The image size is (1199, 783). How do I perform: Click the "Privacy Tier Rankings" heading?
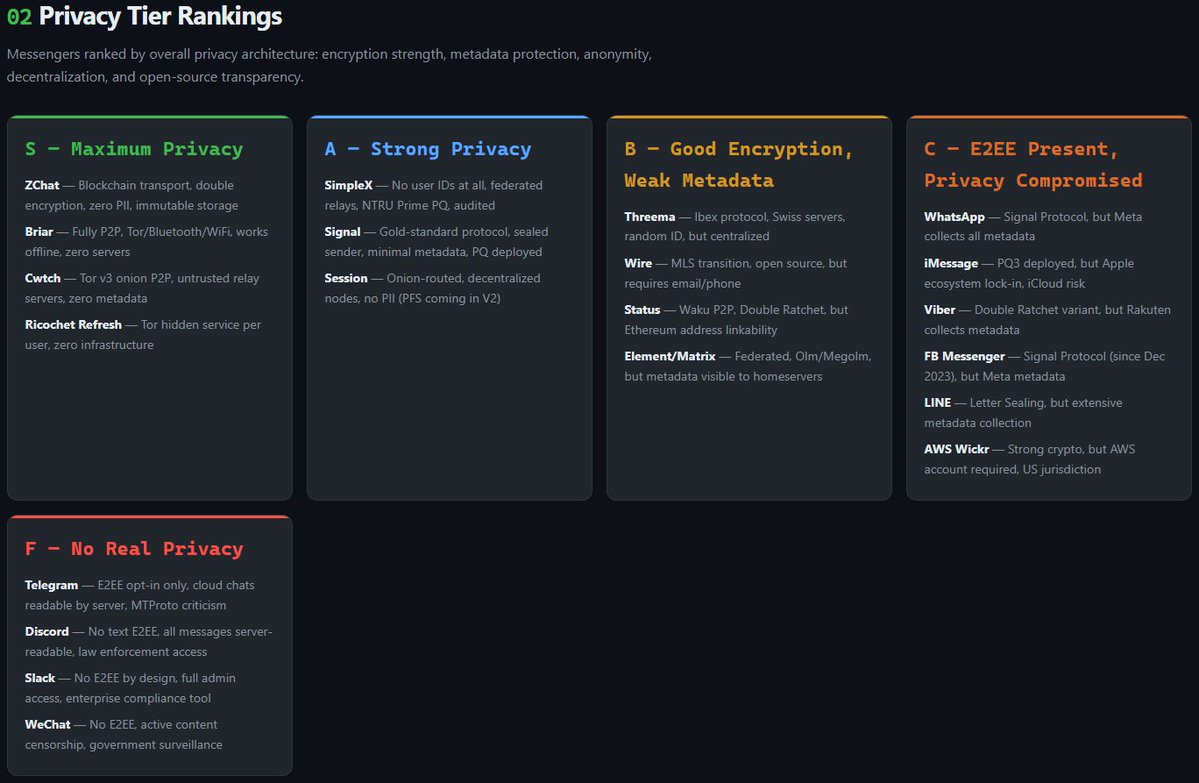160,16
